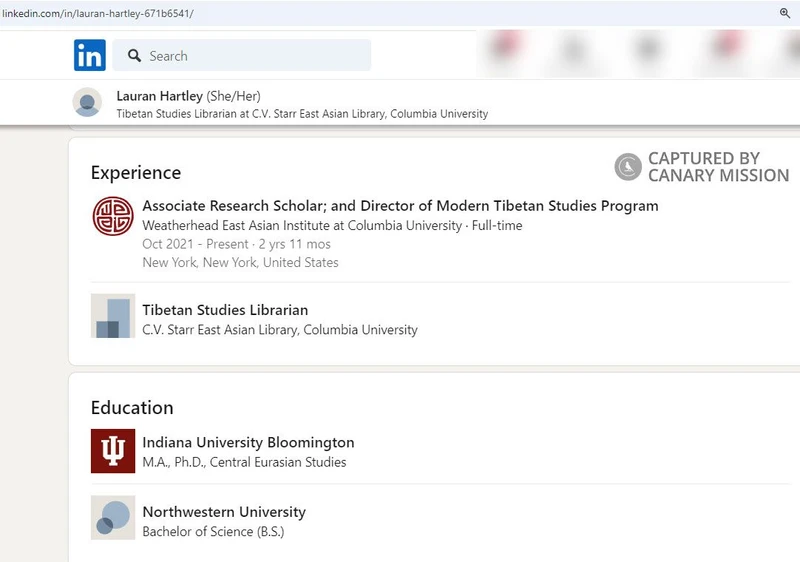Click the Northwestern University placeholder logo

coord(113,518)
